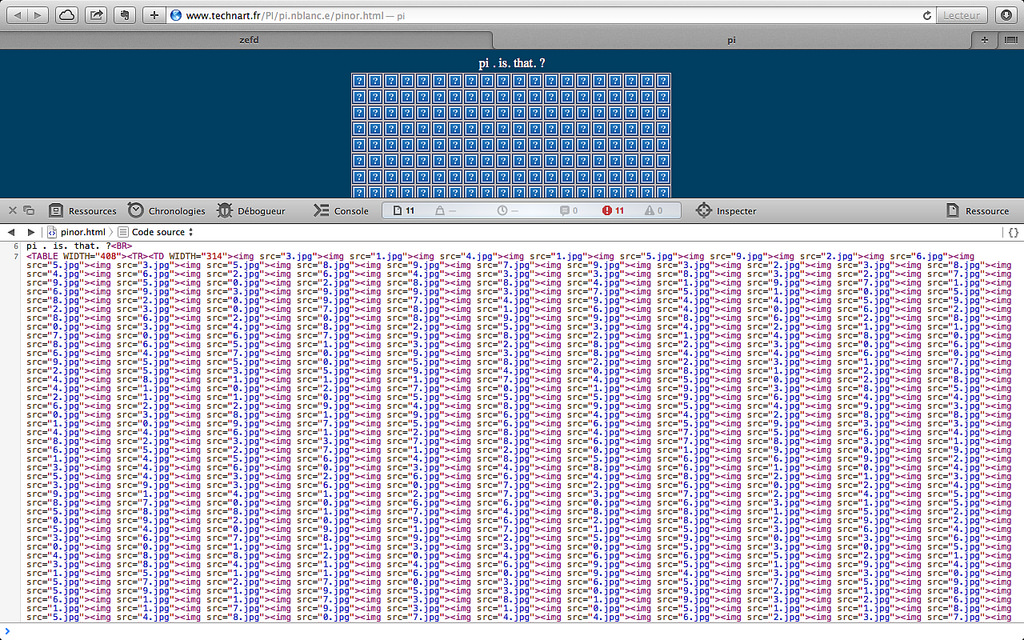Expand the Code source dropdown
The height and width of the screenshot is (640, 1024).
(x=155, y=232)
